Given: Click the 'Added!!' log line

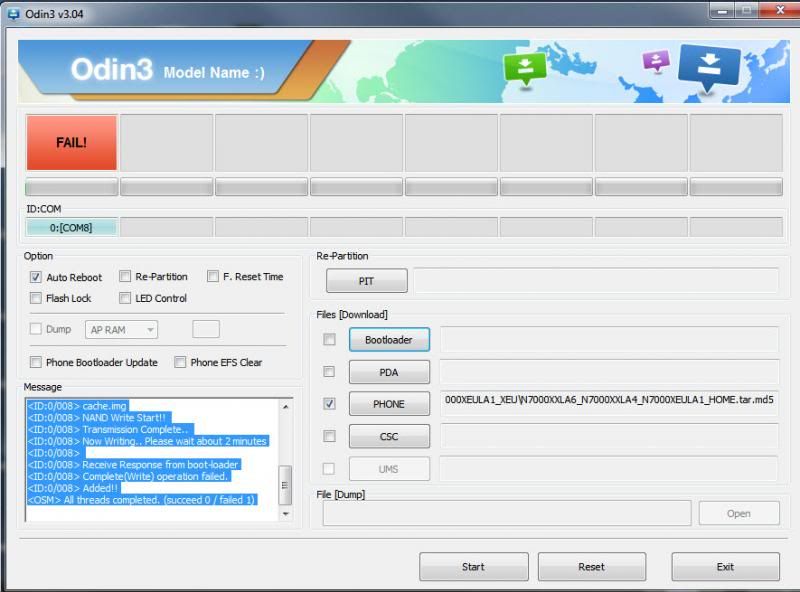Looking at the screenshot, I should click(73, 488).
